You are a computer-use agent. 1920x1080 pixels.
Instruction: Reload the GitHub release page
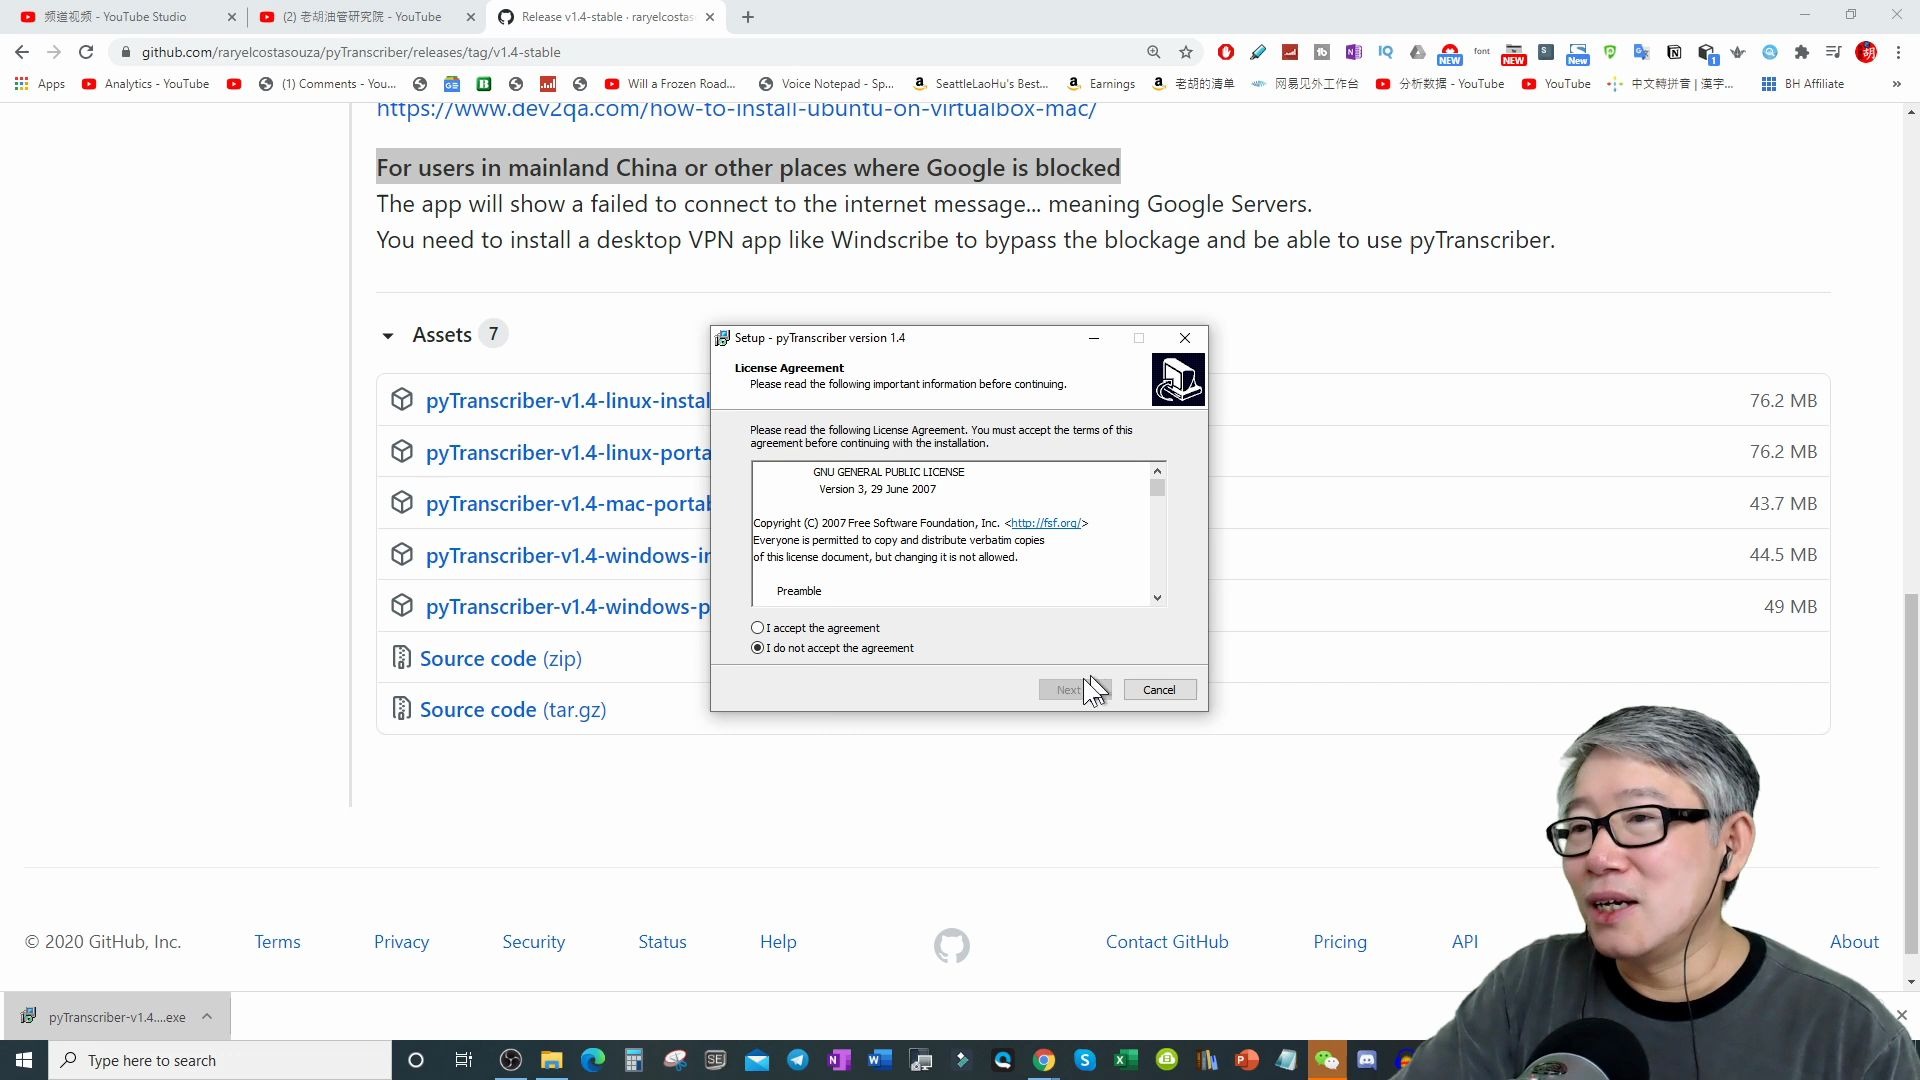(x=86, y=52)
